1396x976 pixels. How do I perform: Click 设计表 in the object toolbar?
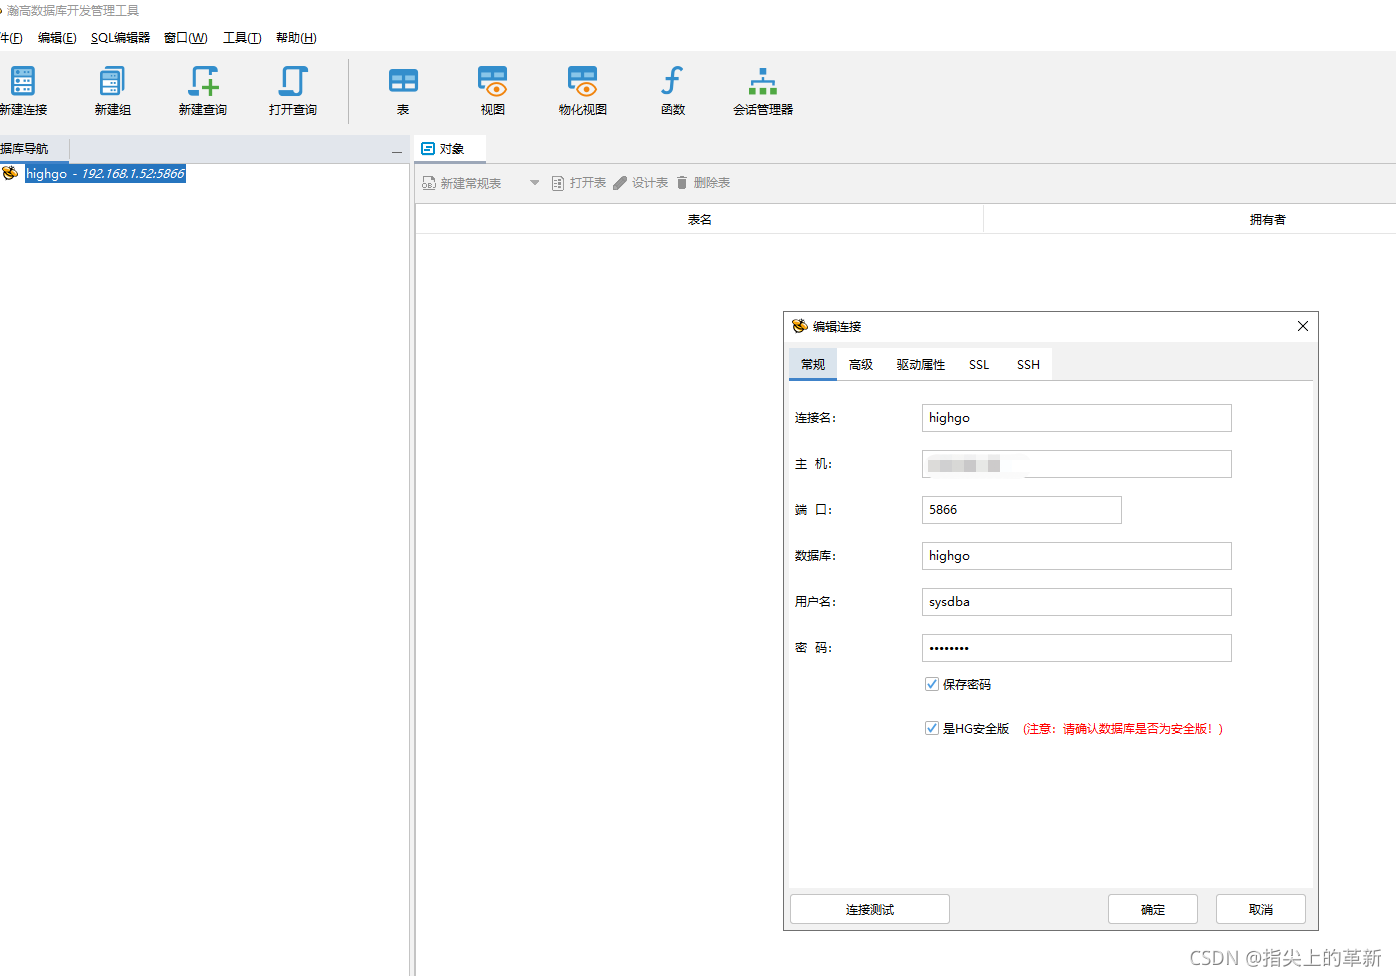tap(641, 183)
